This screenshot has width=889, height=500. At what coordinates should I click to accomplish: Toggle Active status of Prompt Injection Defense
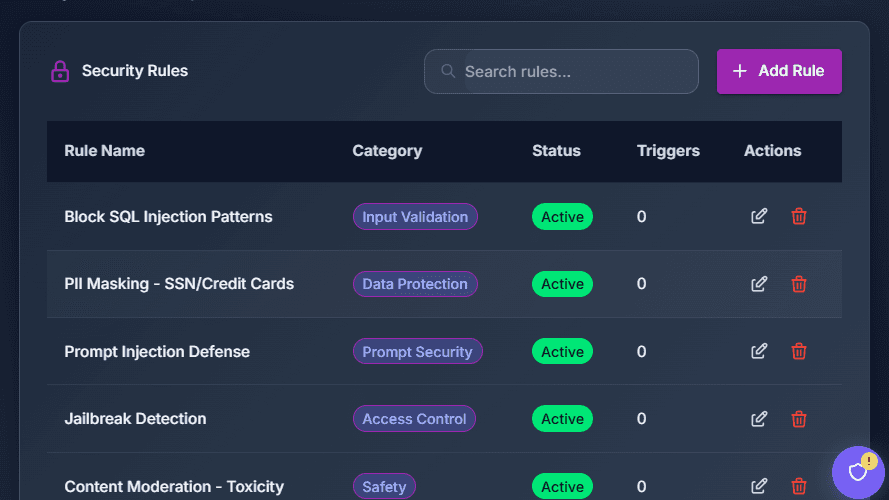coord(562,351)
